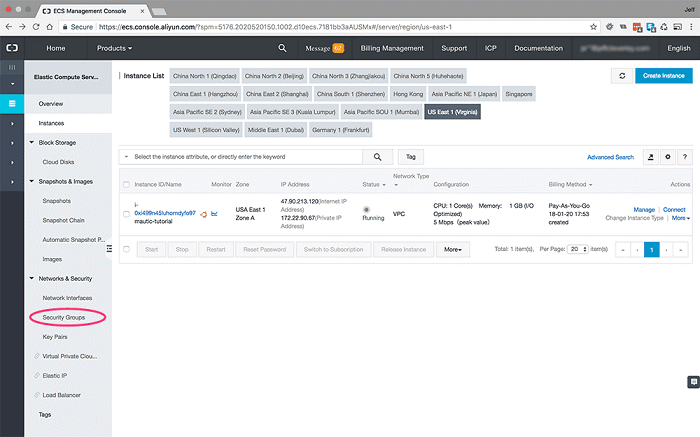This screenshot has height=437, width=700.
Task: Click the highlighted list icon in left rail
Action: pyautogui.click(x=12, y=104)
